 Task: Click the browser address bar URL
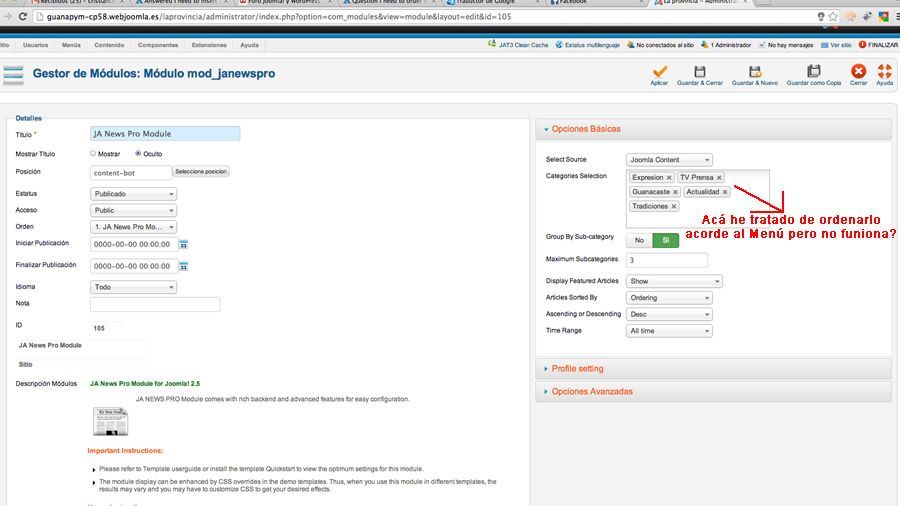coord(279,17)
